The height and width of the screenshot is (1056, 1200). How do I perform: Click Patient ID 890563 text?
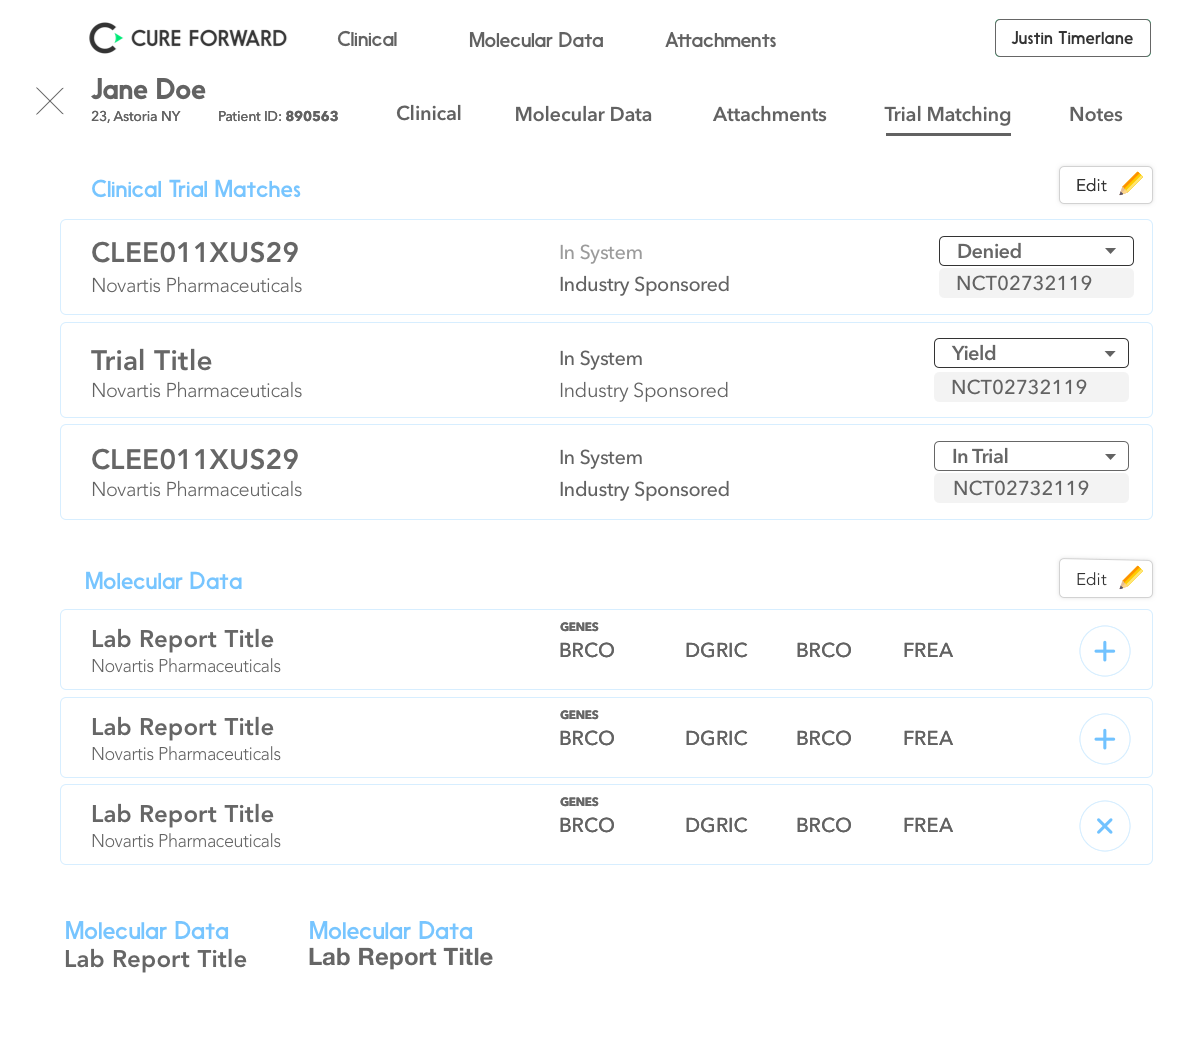pyautogui.click(x=278, y=116)
